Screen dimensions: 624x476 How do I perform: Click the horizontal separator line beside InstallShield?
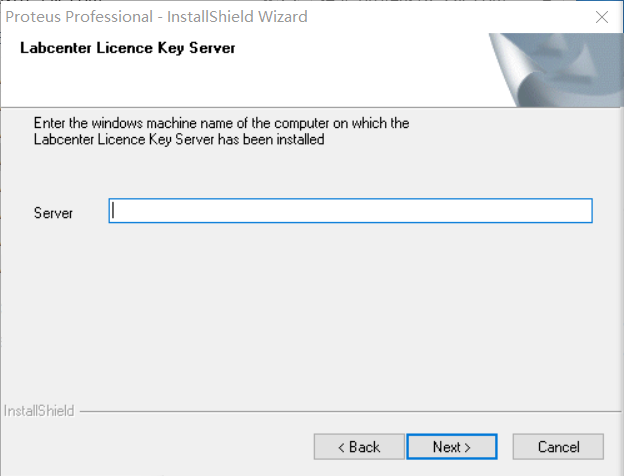click(x=340, y=411)
